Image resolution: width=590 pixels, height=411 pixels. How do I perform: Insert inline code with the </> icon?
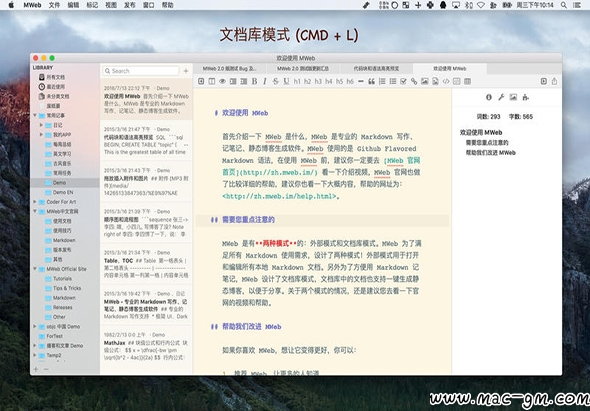click(446, 81)
